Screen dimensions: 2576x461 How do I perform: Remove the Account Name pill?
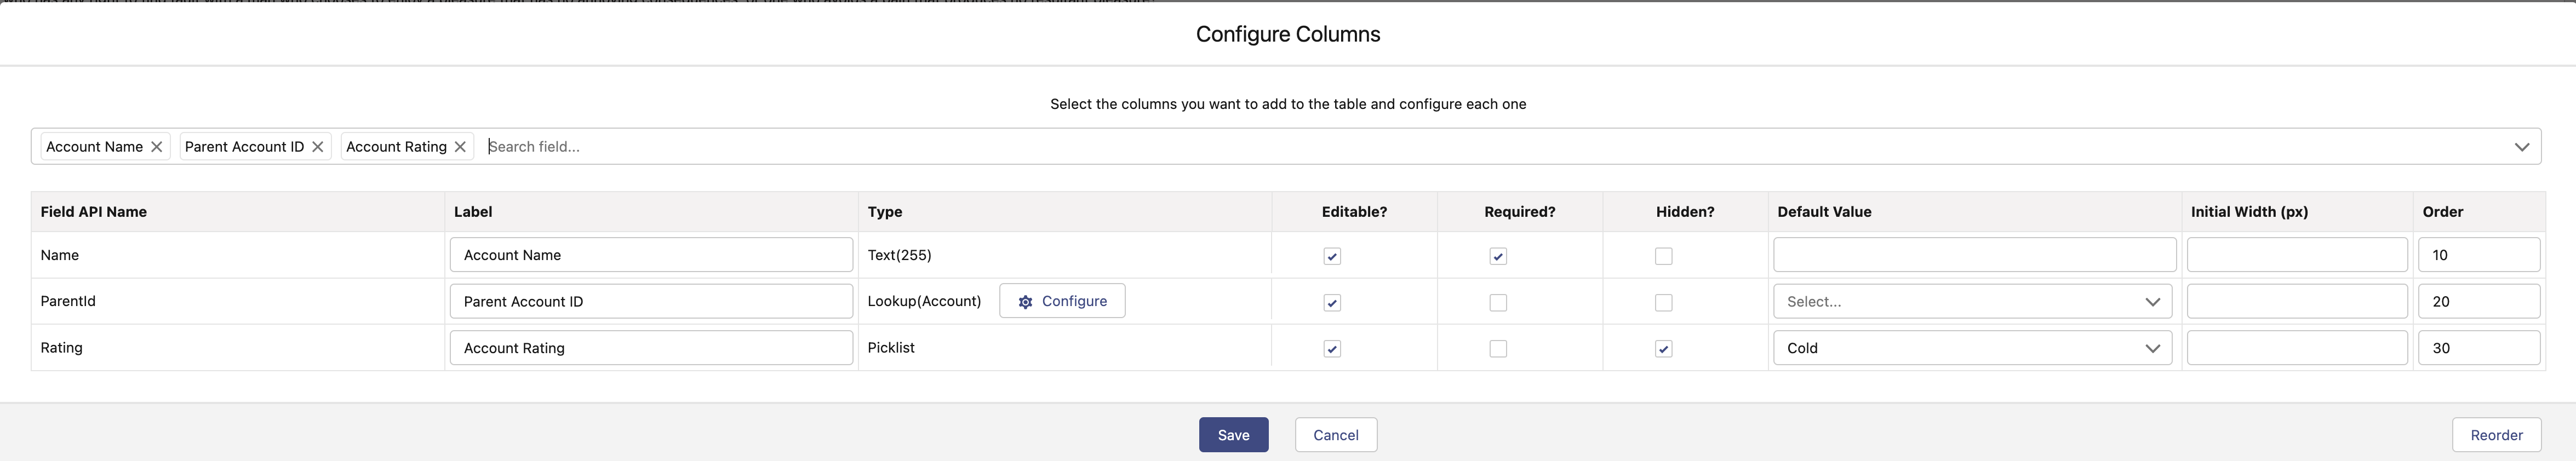(x=157, y=147)
